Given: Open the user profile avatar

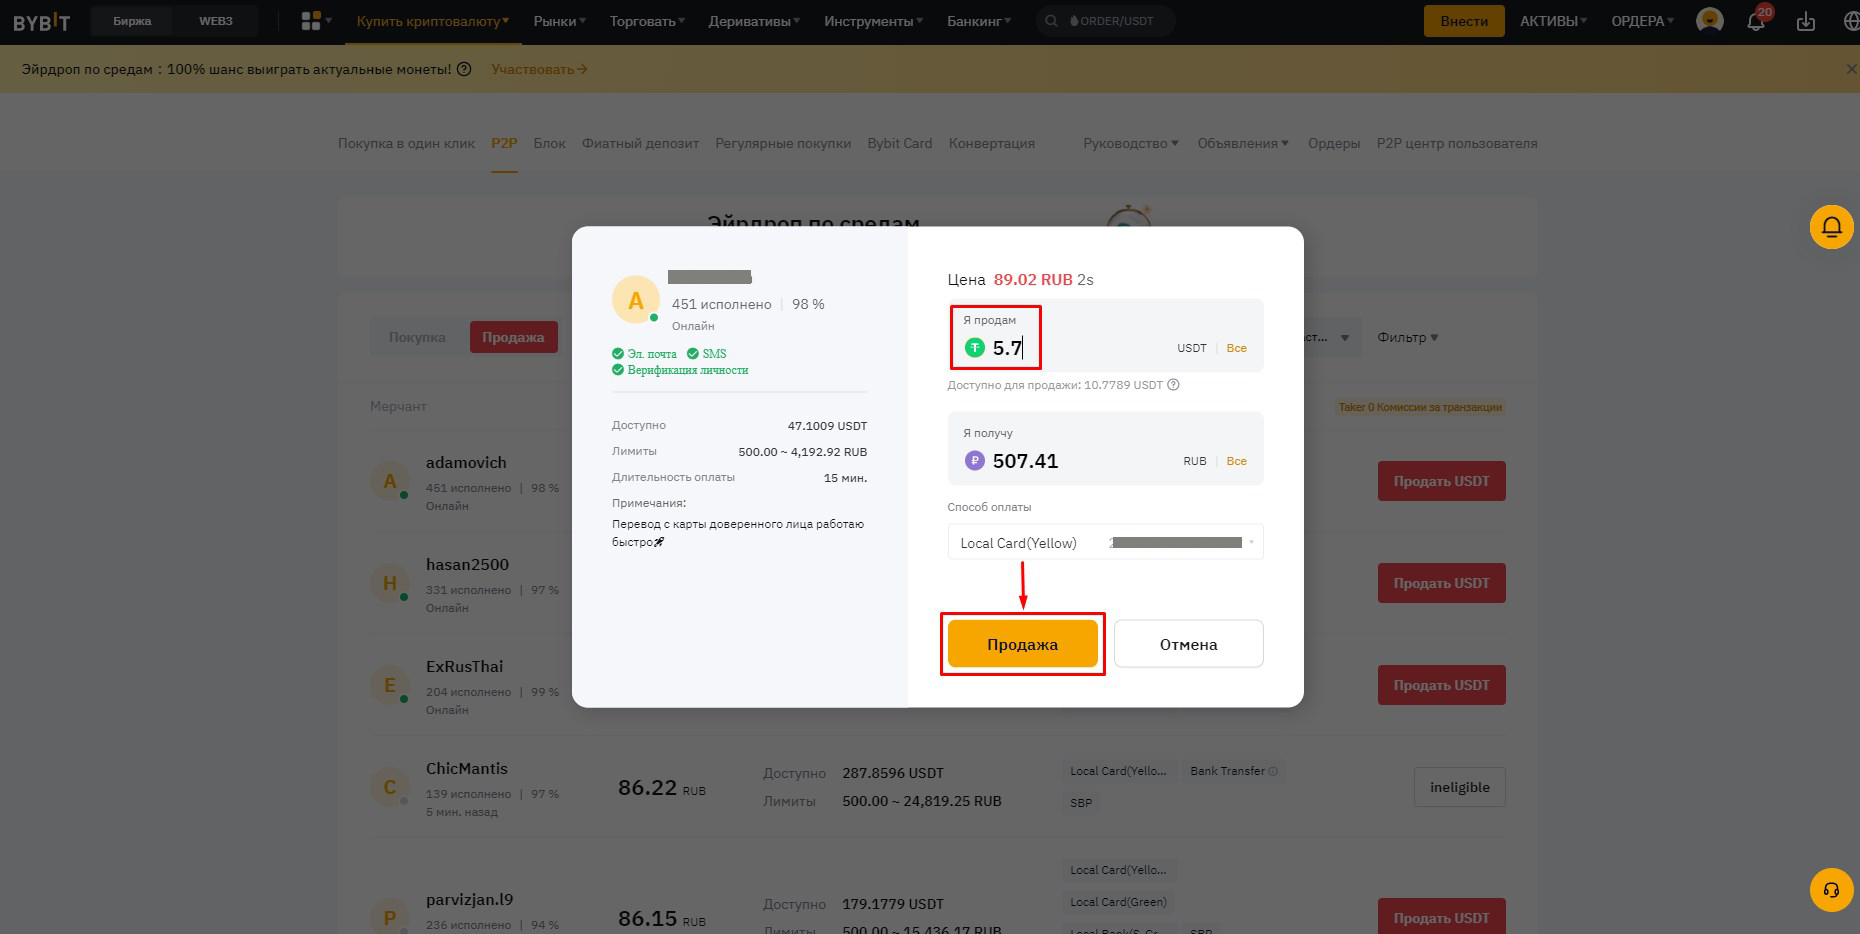Looking at the screenshot, I should (1710, 20).
